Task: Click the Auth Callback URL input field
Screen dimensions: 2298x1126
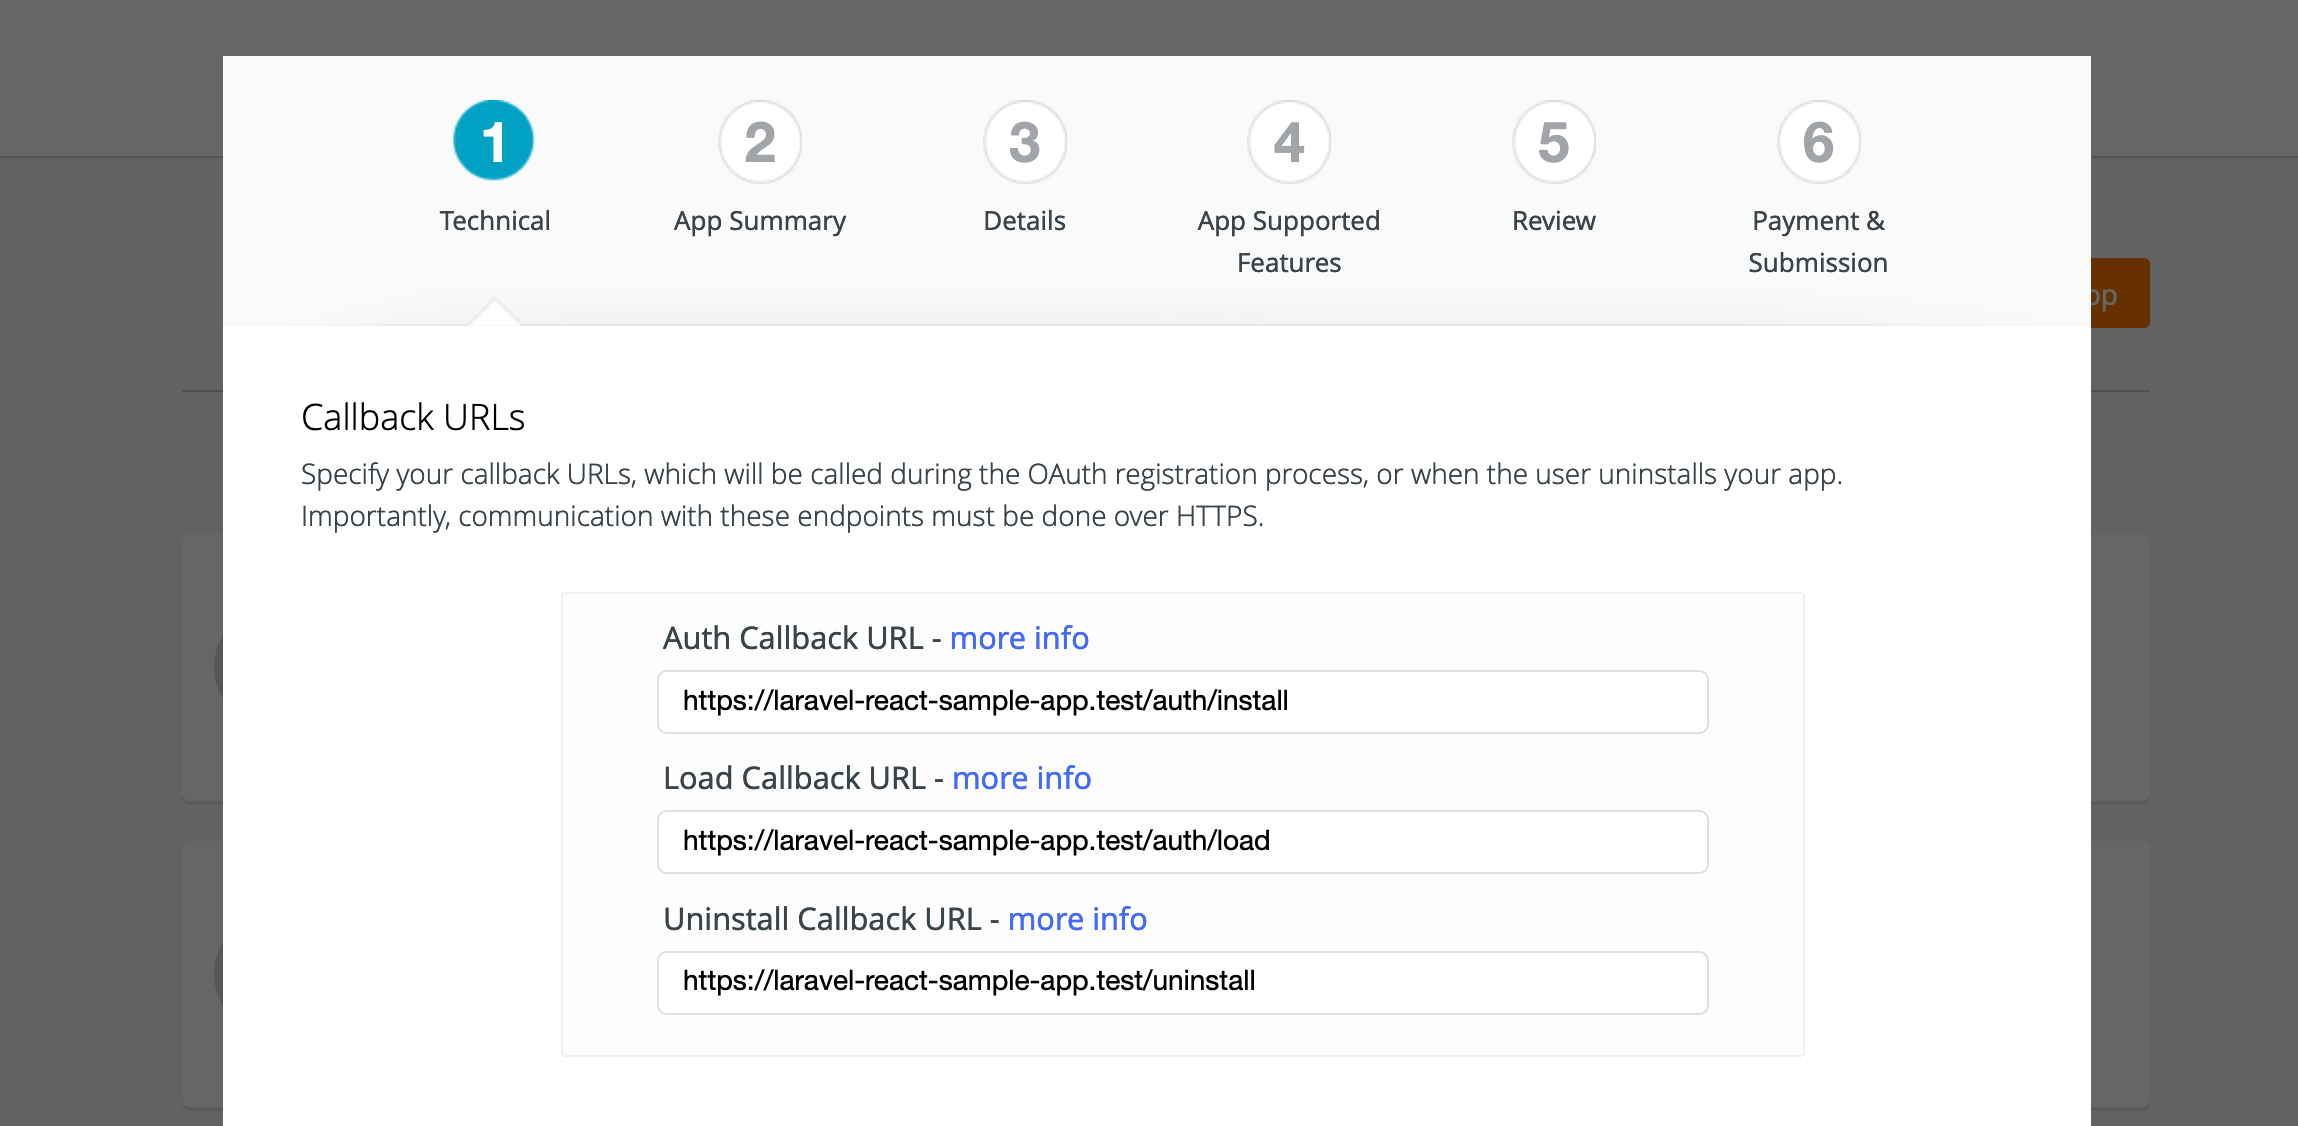Action: click(x=1181, y=701)
